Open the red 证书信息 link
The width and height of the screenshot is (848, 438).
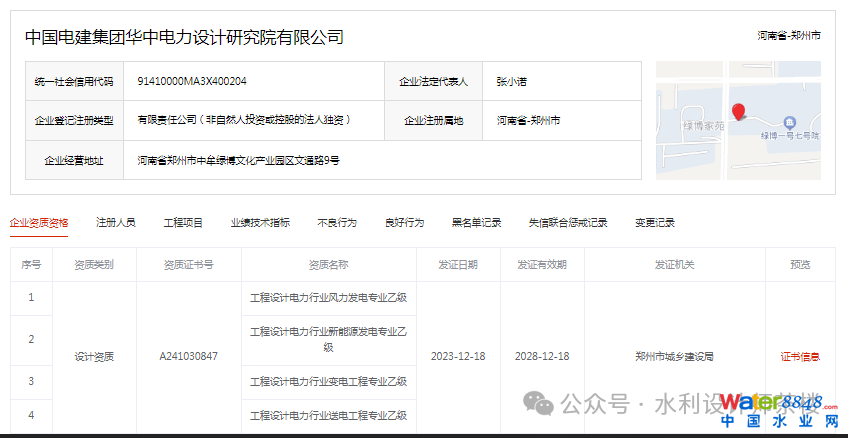pos(800,356)
